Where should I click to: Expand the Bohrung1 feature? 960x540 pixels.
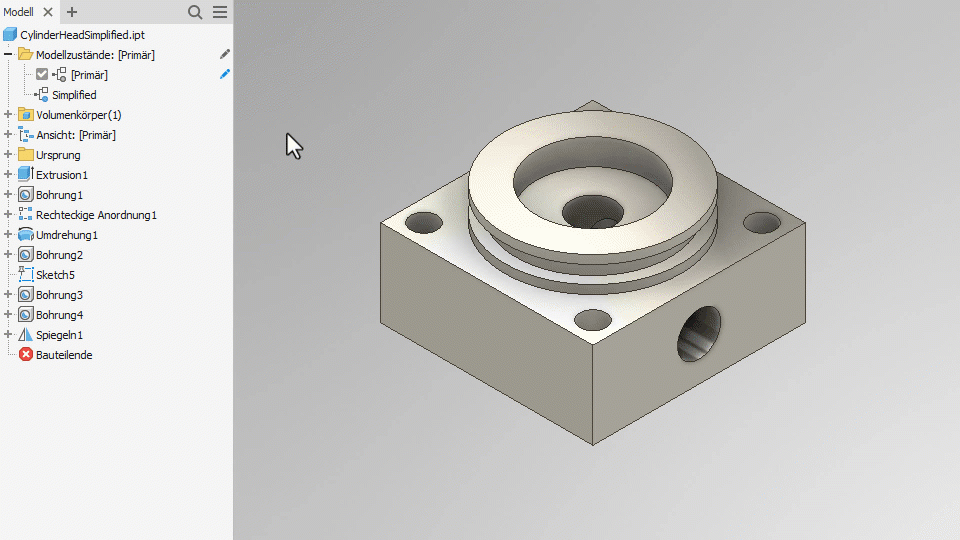(x=8, y=195)
